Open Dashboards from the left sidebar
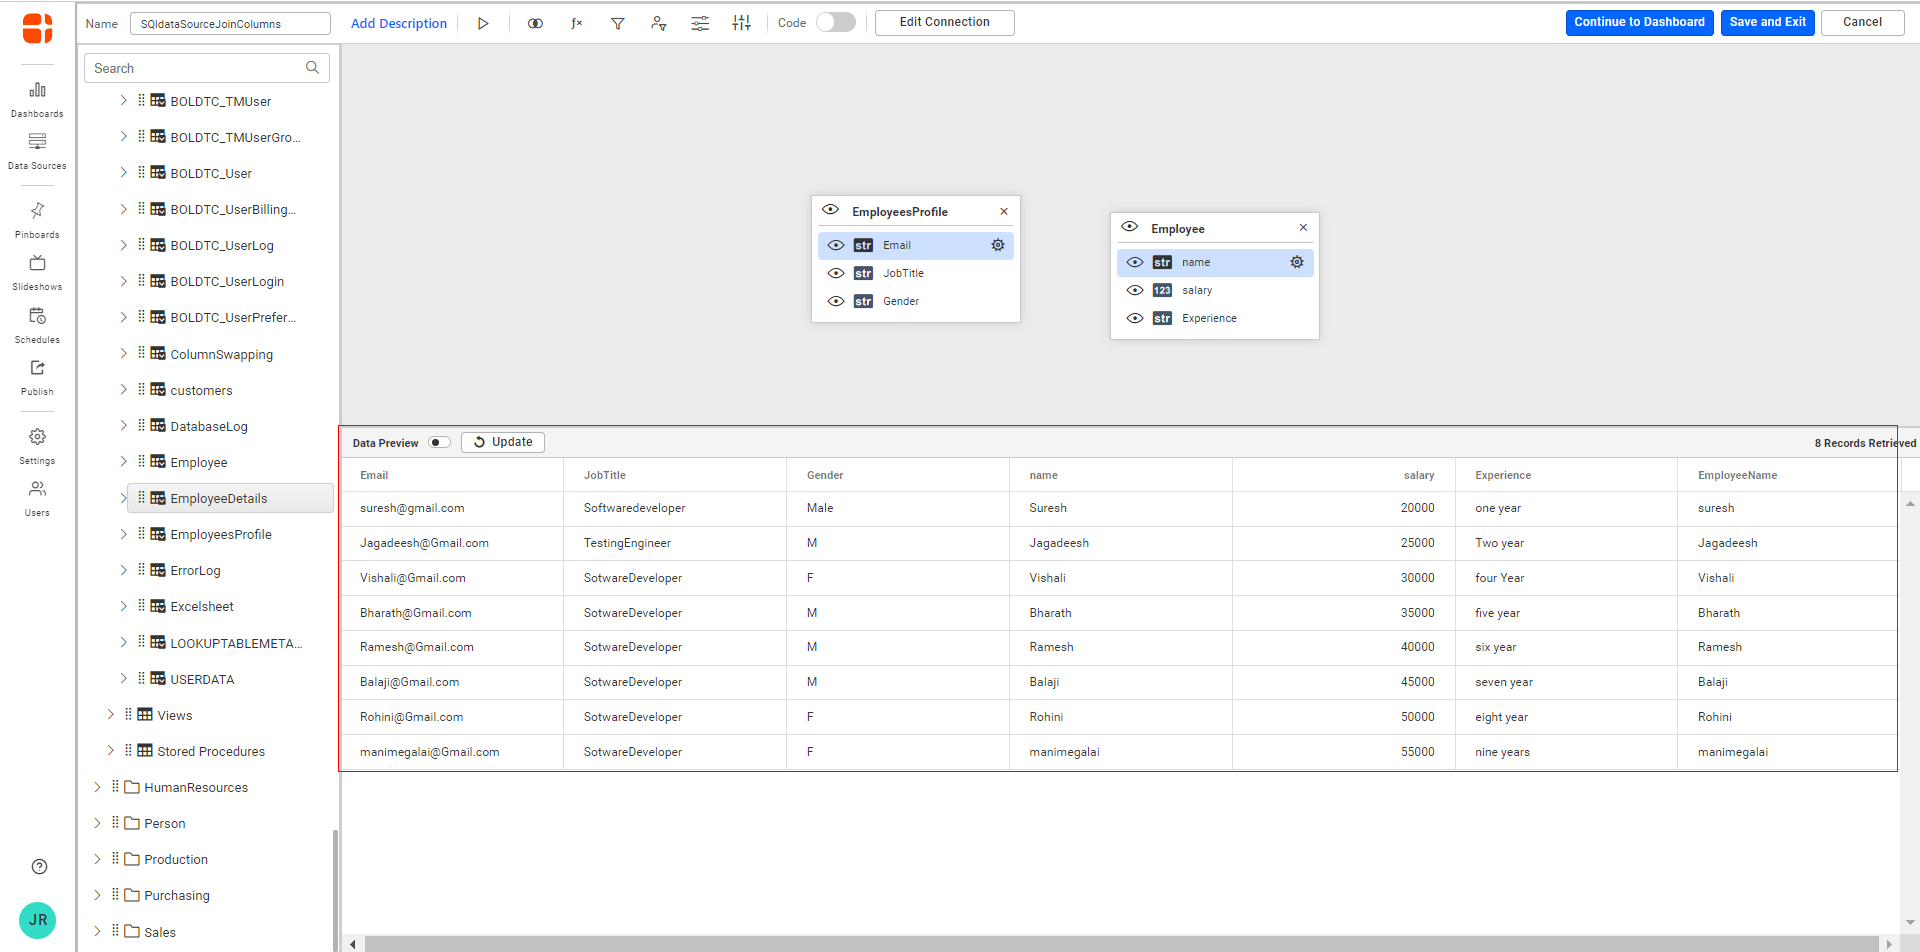1920x952 pixels. 37,97
